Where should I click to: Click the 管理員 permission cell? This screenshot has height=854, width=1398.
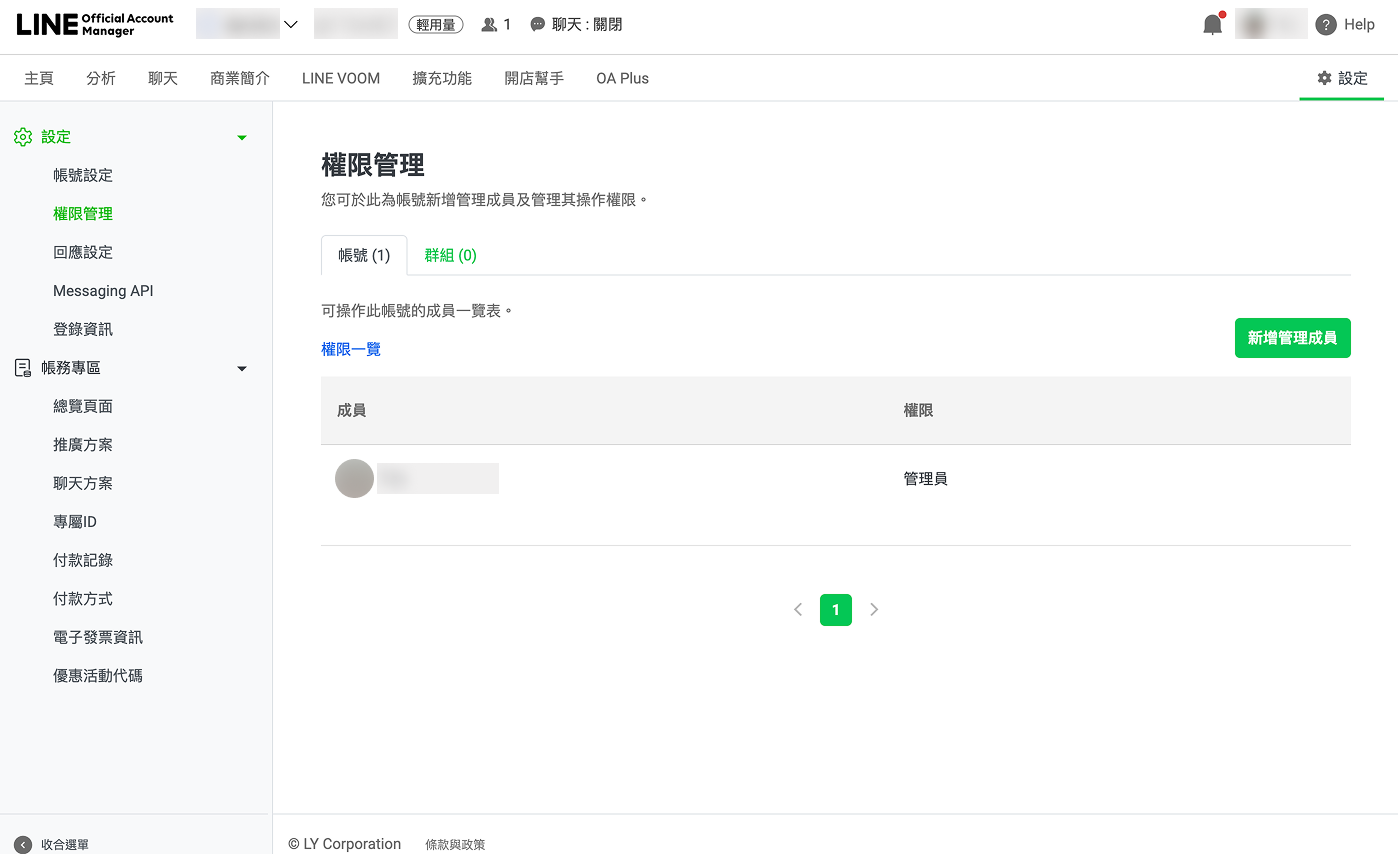926,479
